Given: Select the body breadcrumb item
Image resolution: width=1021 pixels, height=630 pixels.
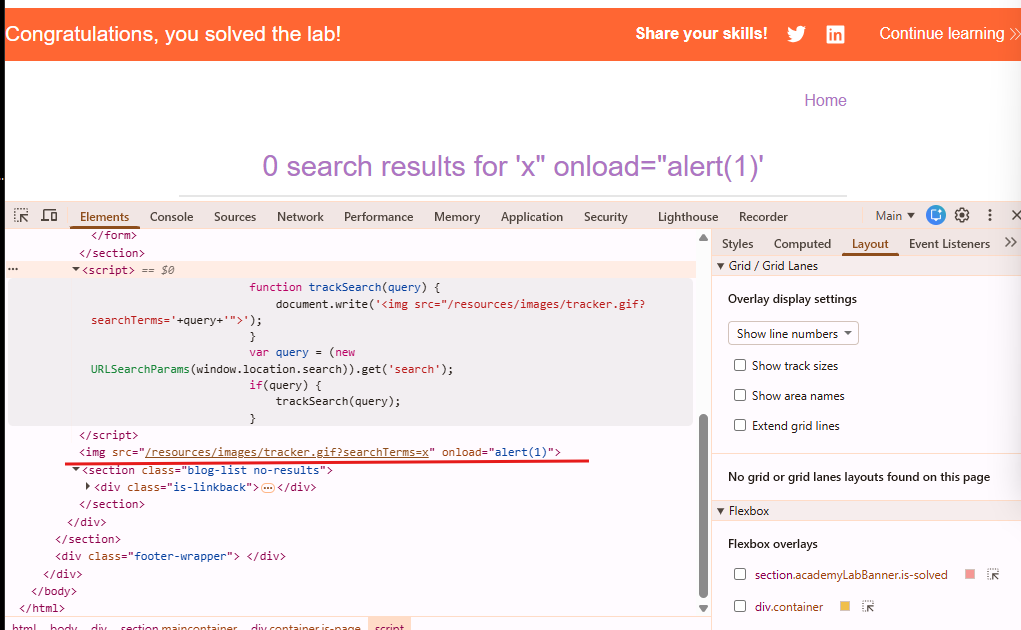Looking at the screenshot, I should click(x=63, y=625).
